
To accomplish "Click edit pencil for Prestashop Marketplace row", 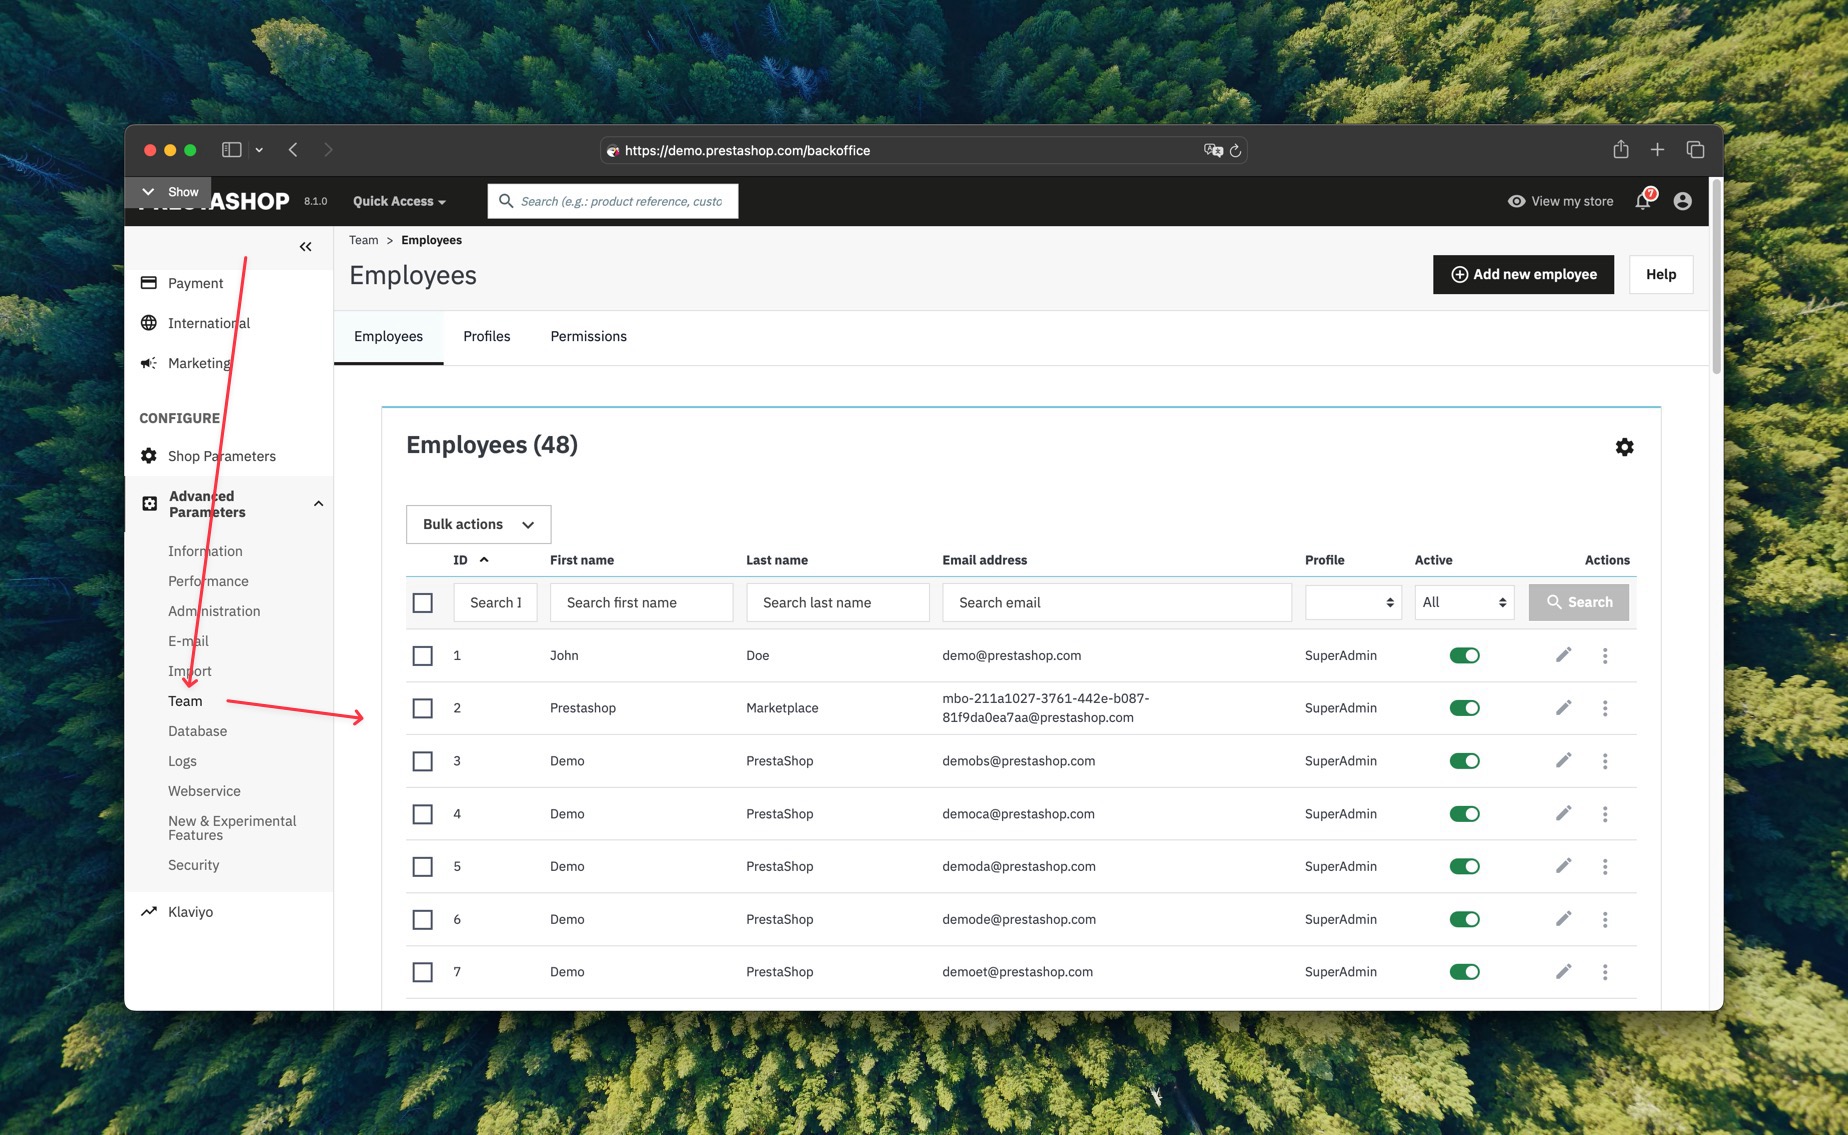I will pyautogui.click(x=1564, y=708).
